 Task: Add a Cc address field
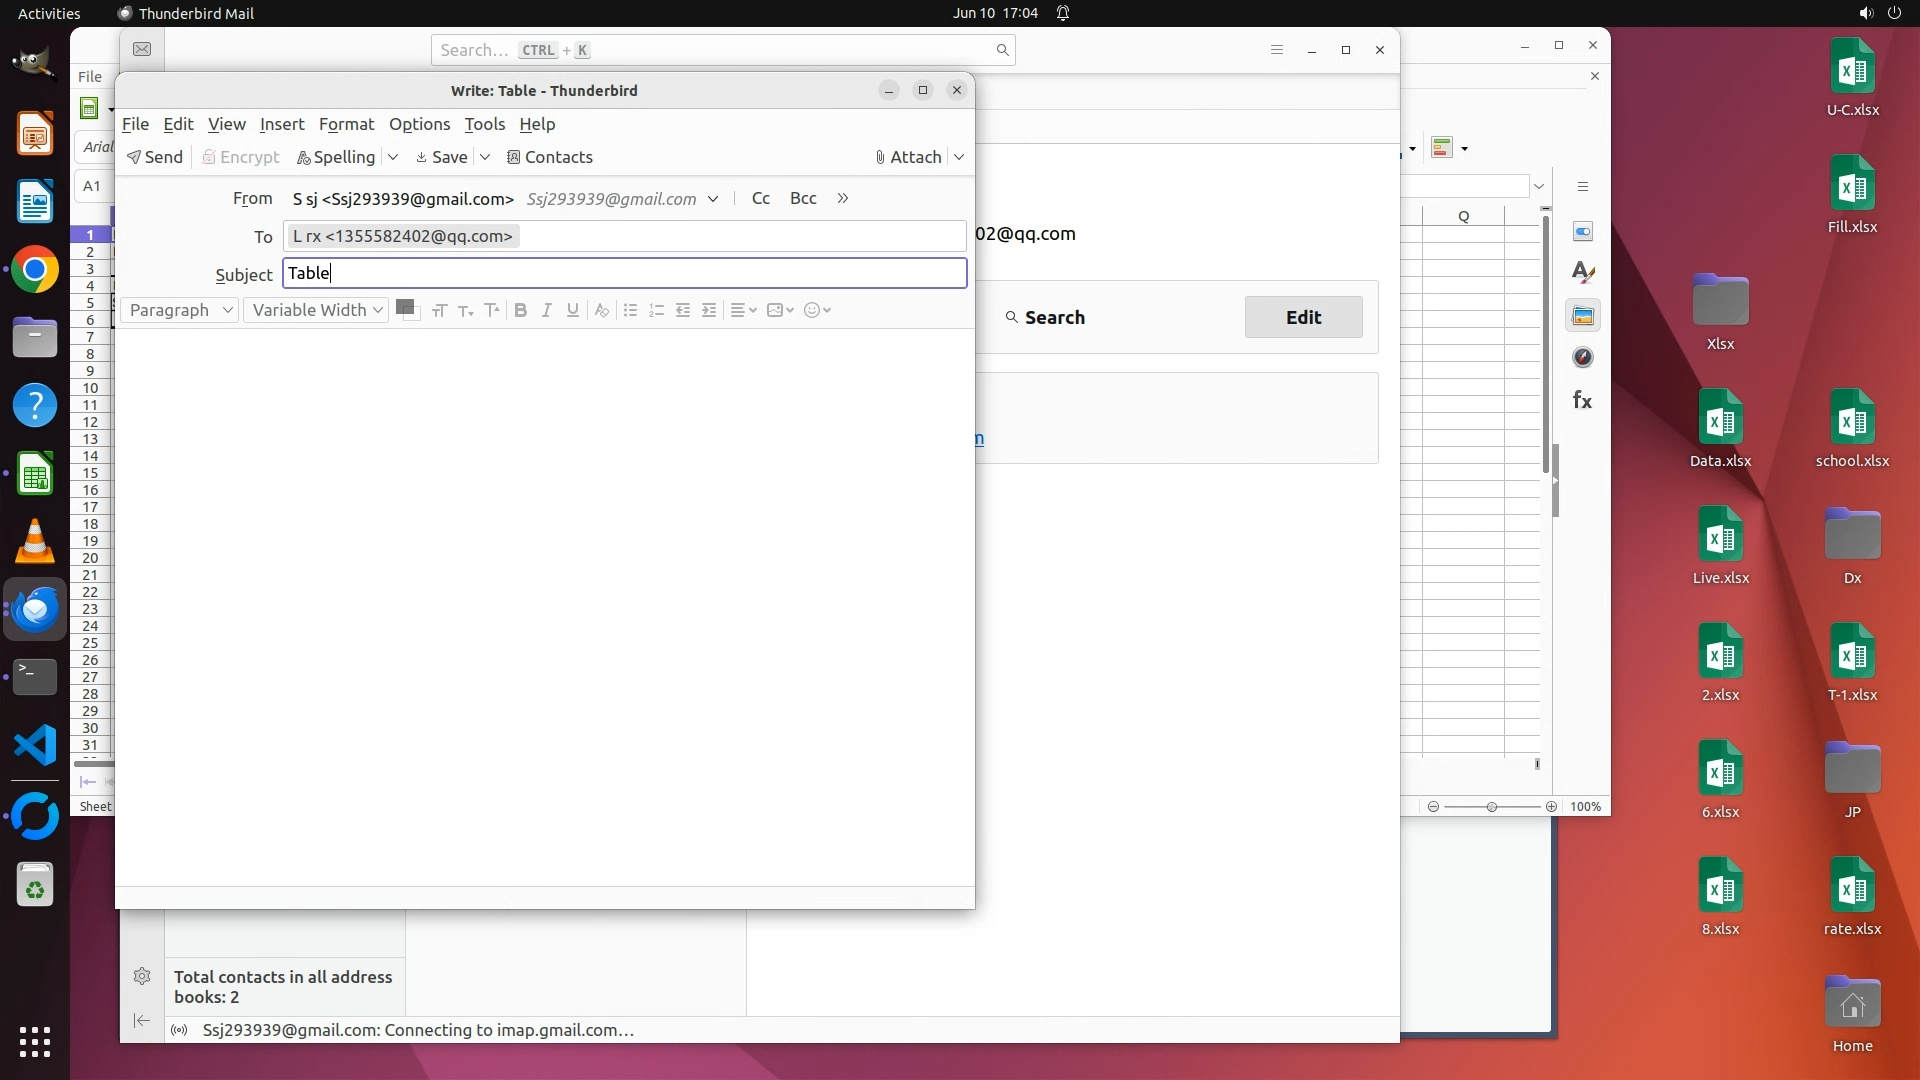[x=760, y=198]
